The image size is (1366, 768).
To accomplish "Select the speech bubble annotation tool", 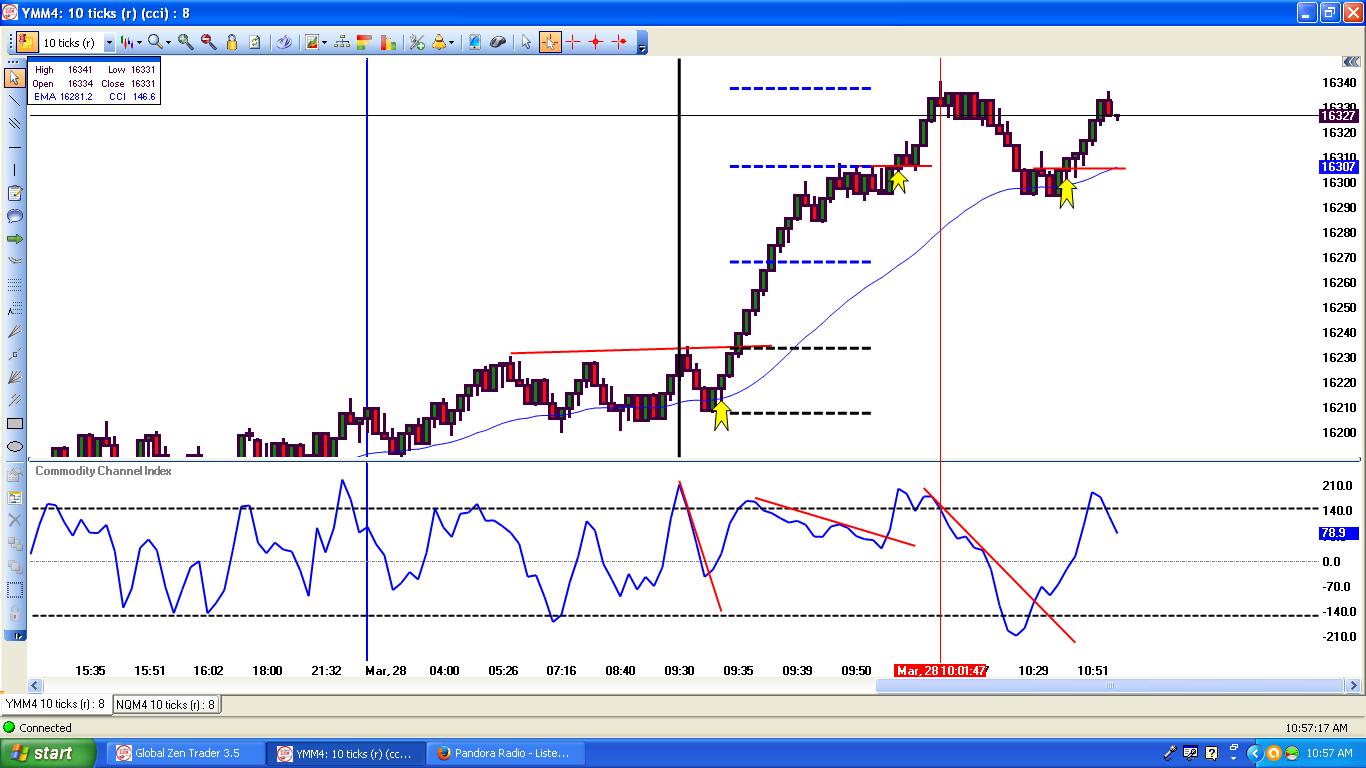I will (14, 216).
